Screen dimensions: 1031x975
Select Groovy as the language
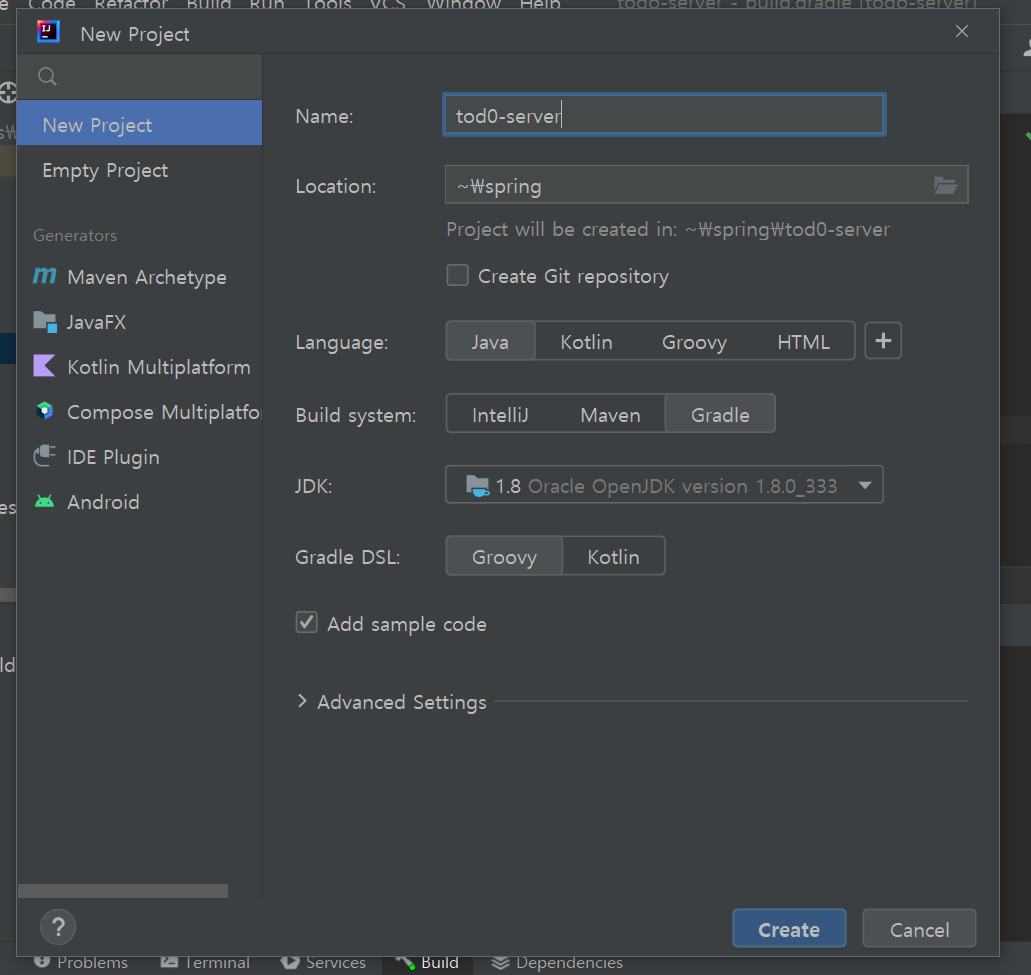click(x=694, y=341)
